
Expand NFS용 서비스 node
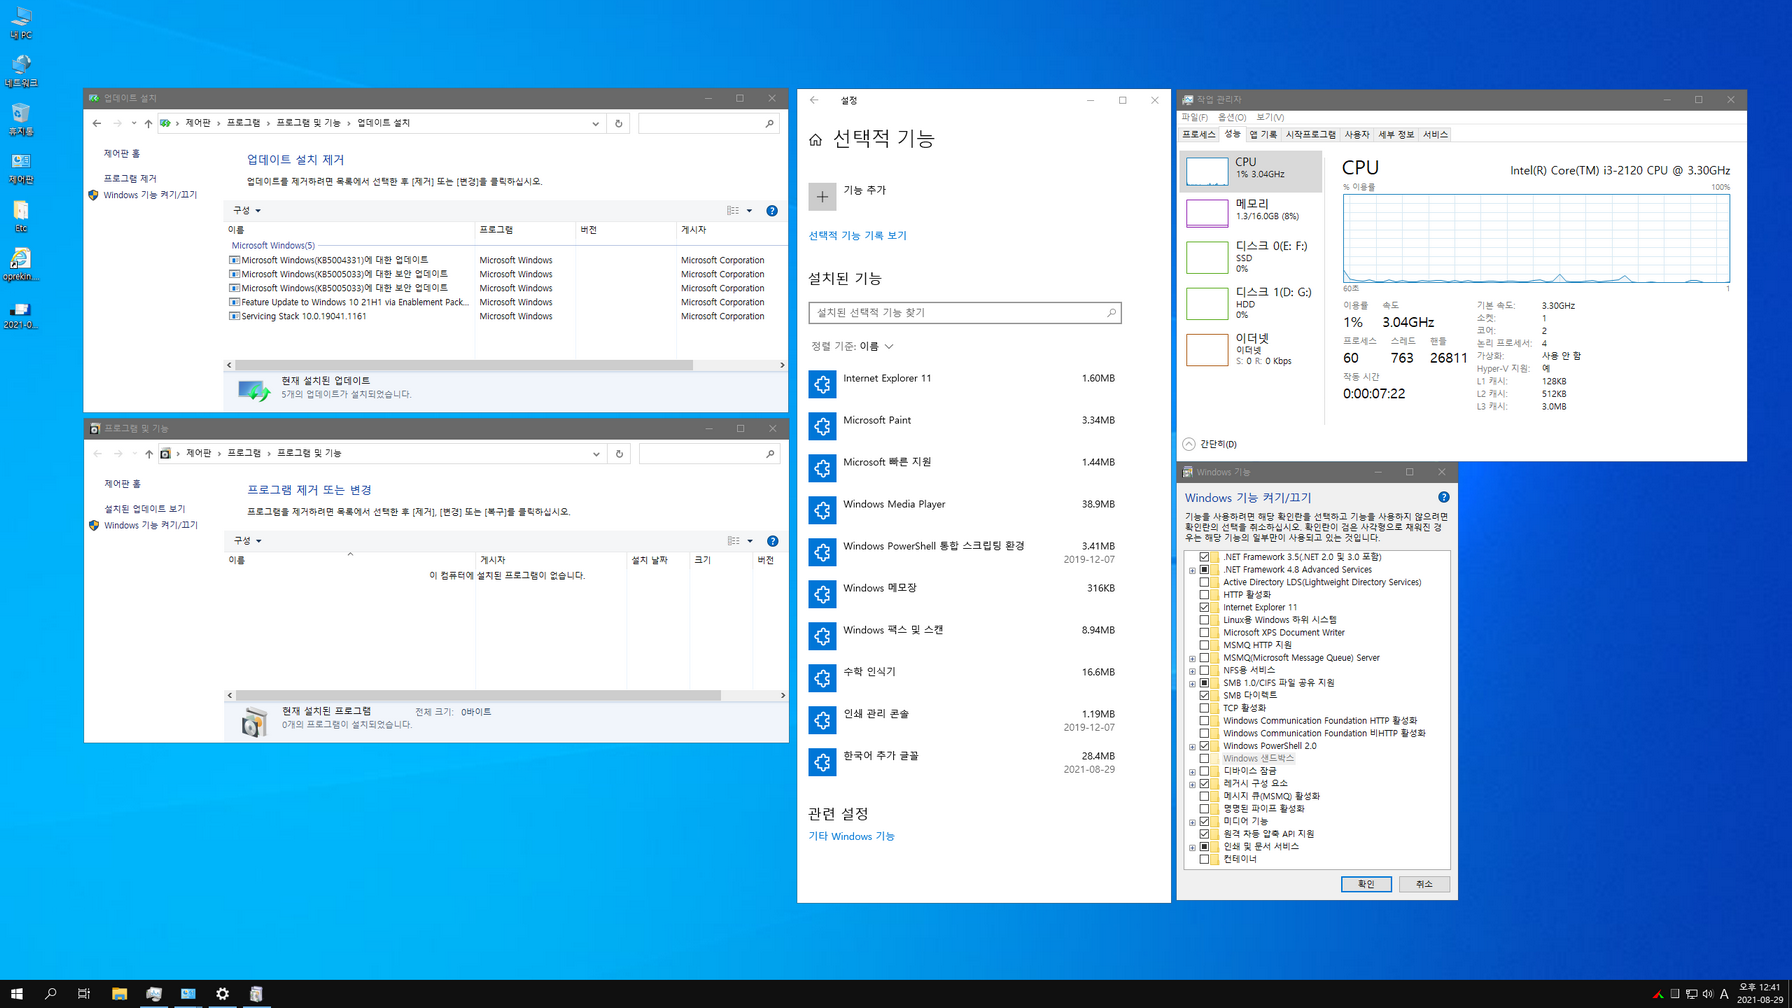[1192, 671]
